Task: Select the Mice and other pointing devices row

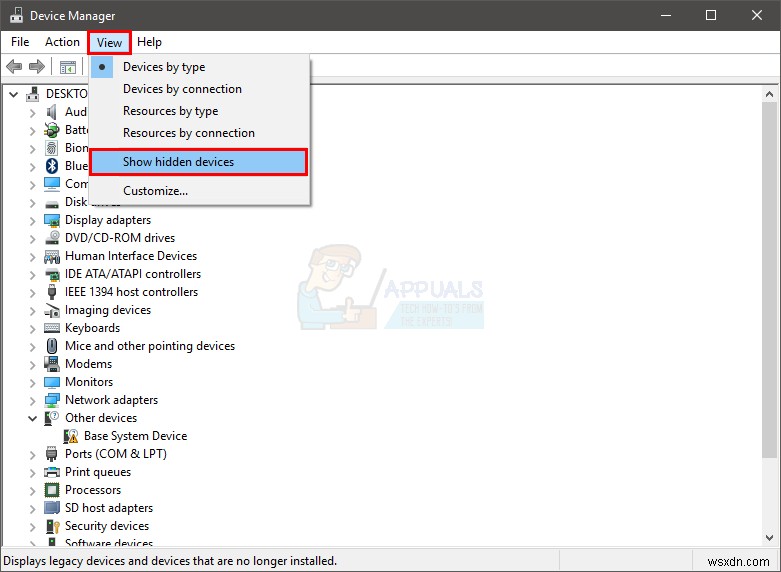Action: point(150,346)
